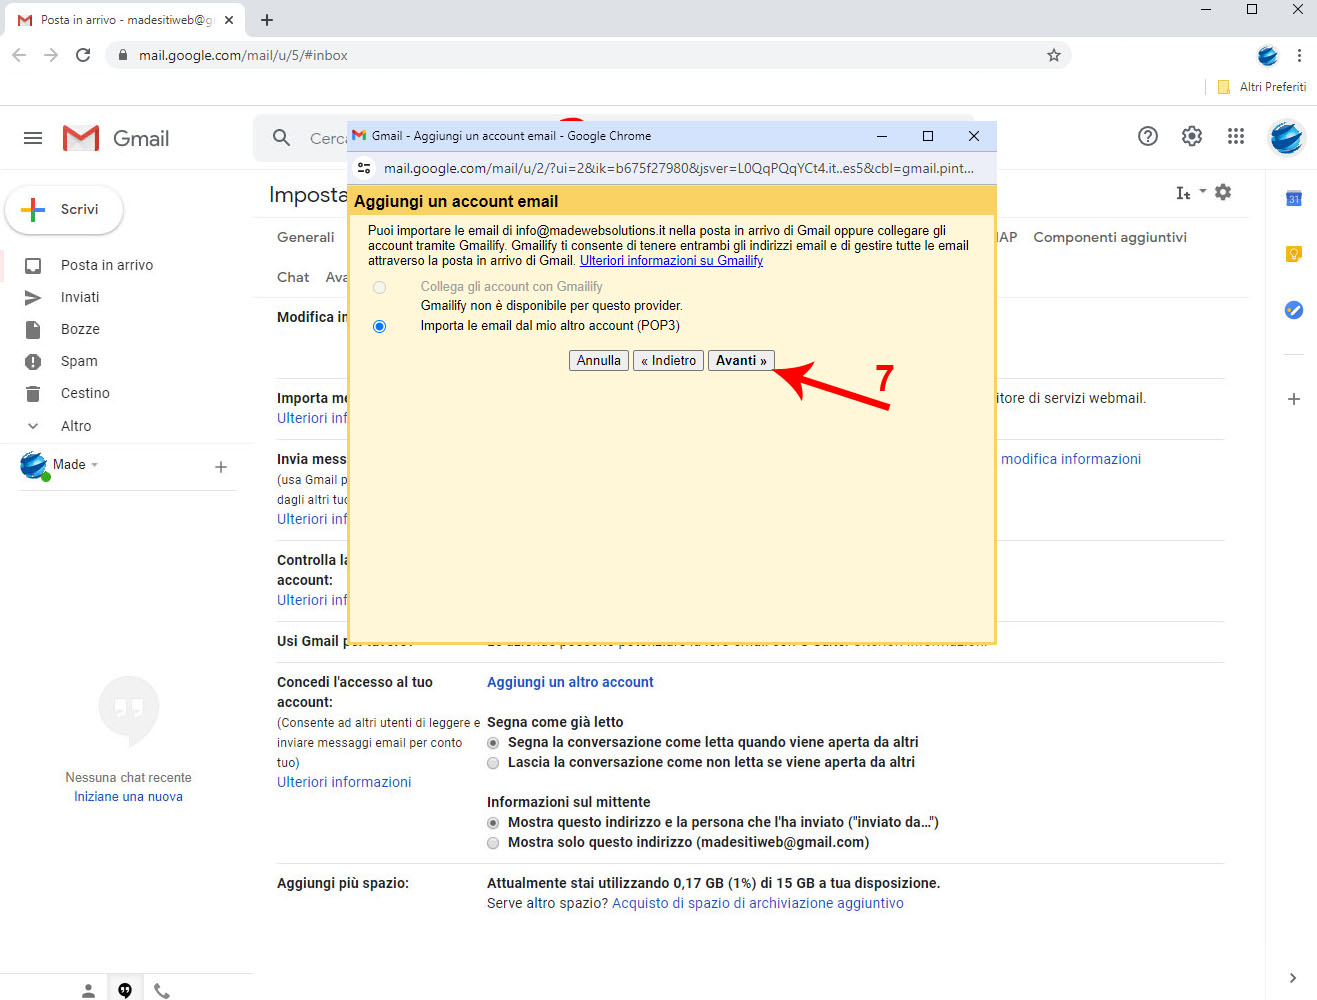
Task: Open Componenti aggiuntivi settings tab
Action: 1110,237
